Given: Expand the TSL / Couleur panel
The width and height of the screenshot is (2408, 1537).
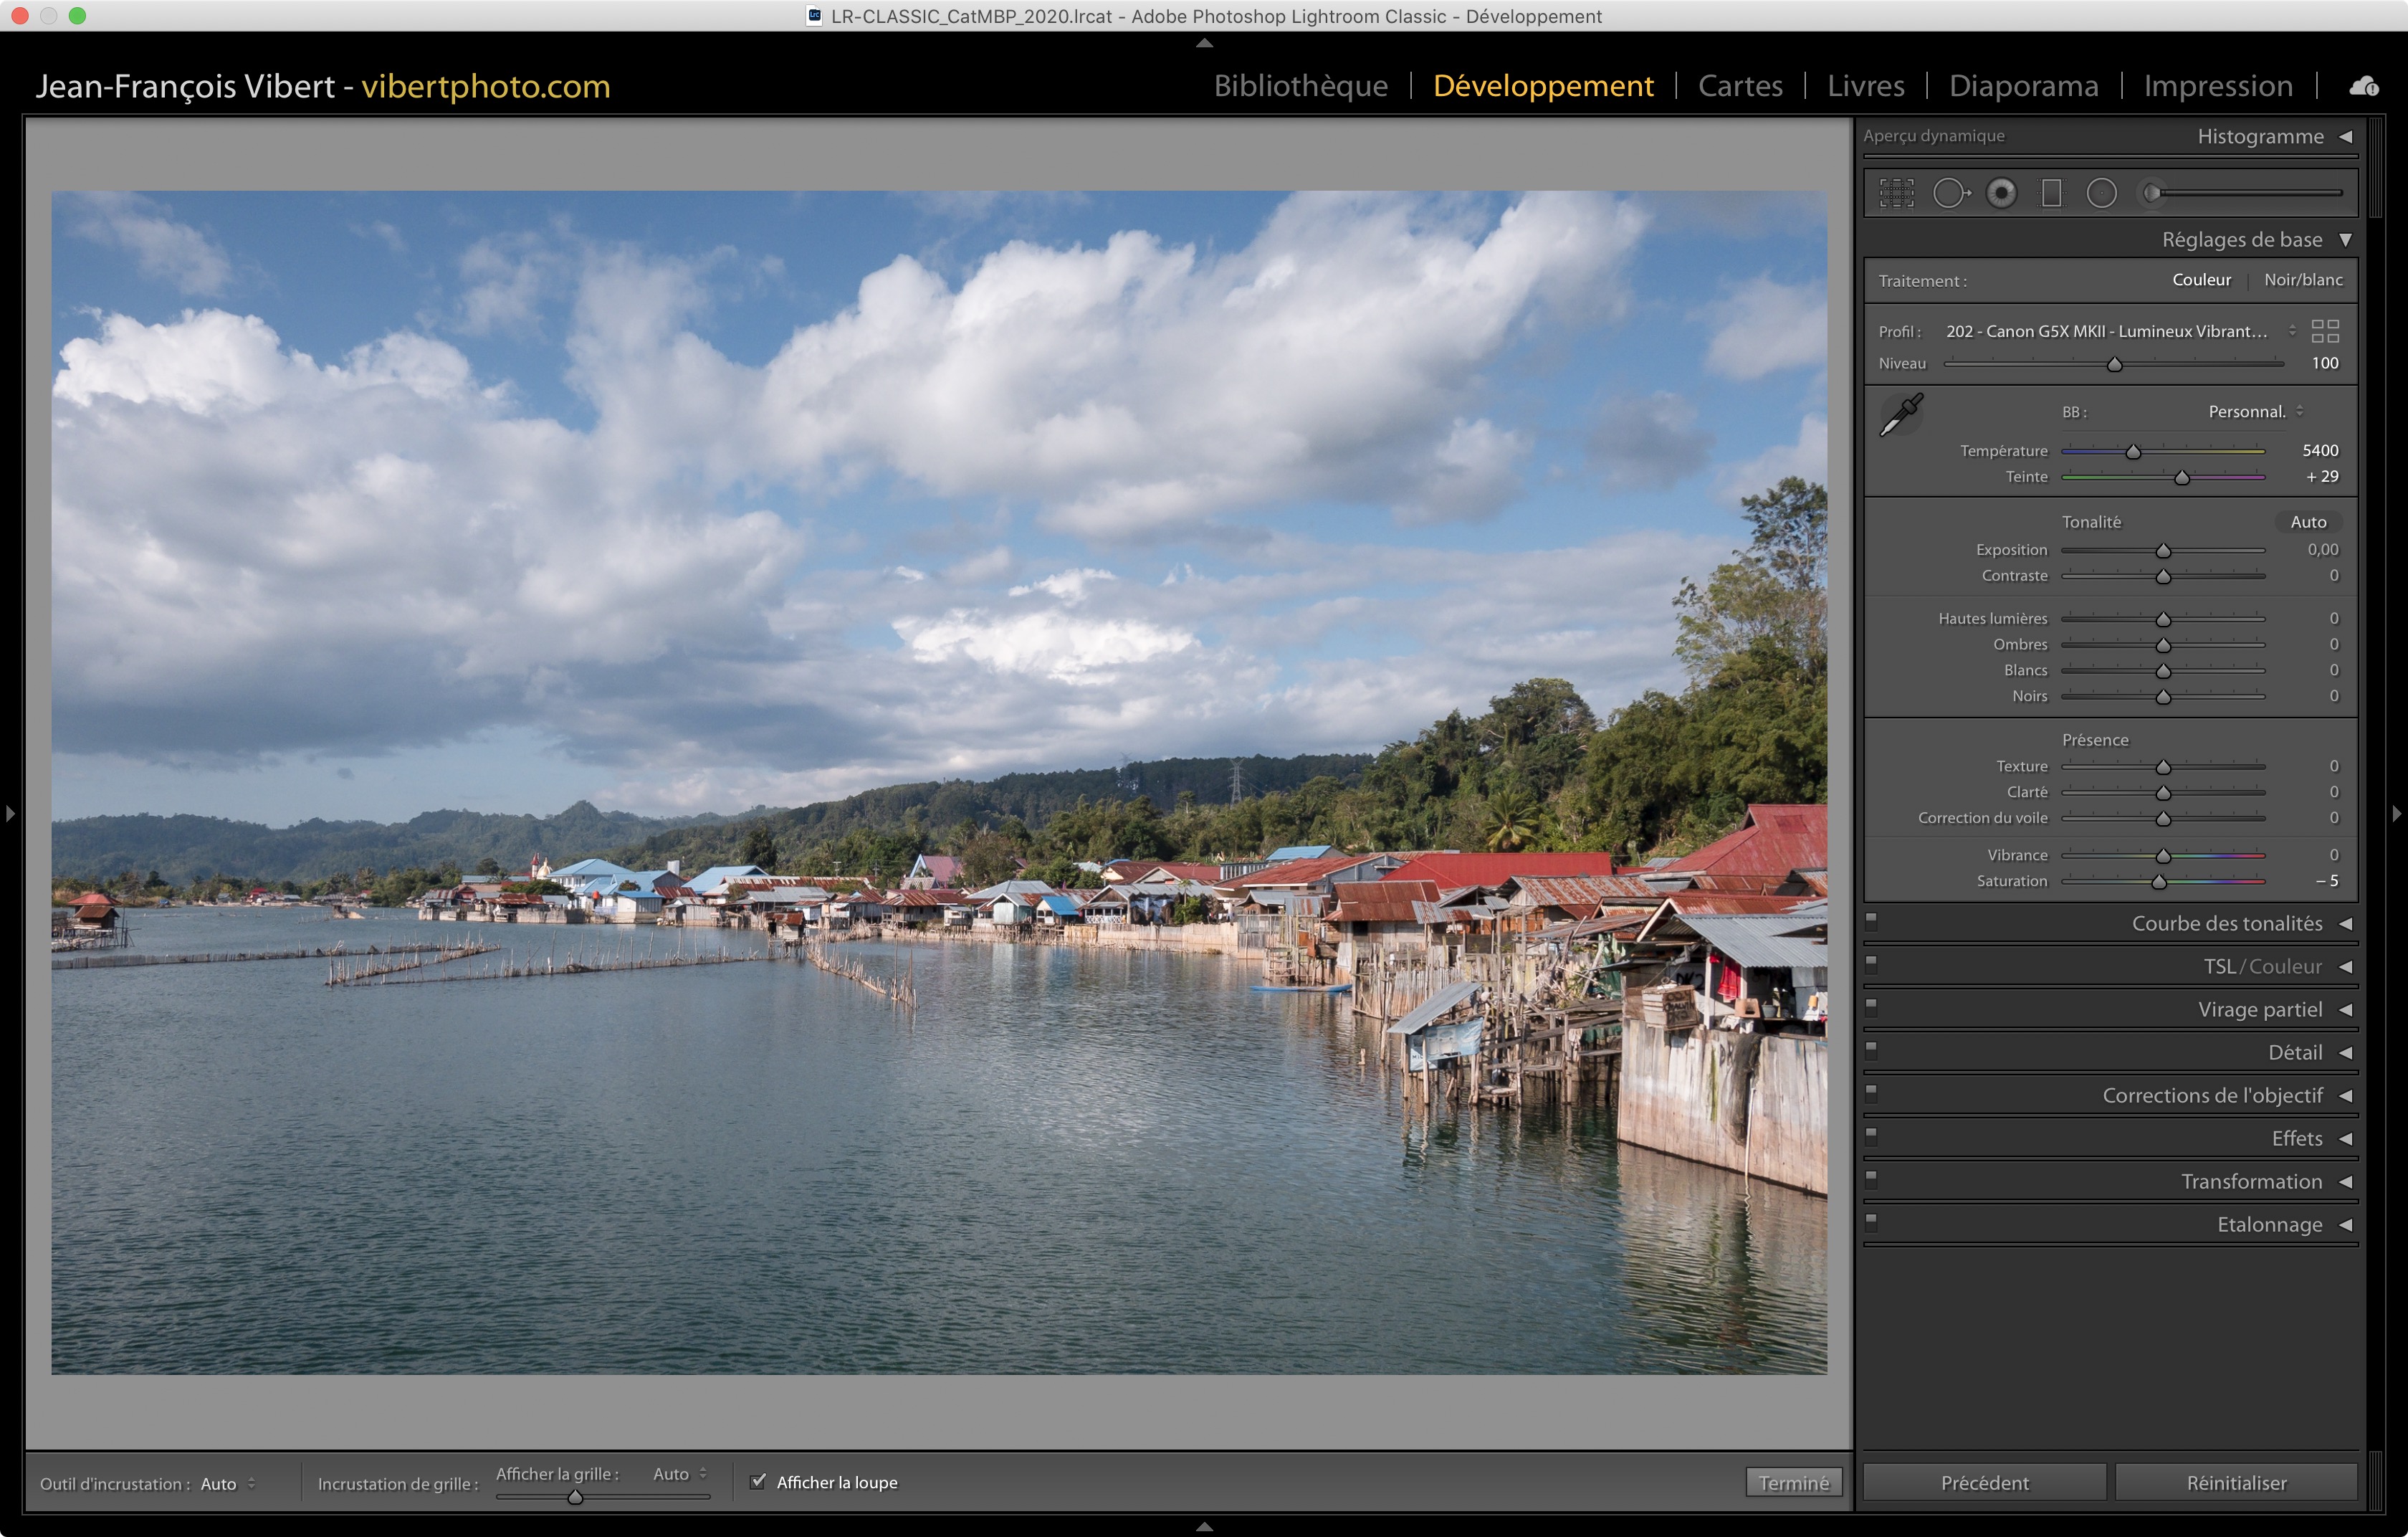Looking at the screenshot, I should [x=2345, y=967].
